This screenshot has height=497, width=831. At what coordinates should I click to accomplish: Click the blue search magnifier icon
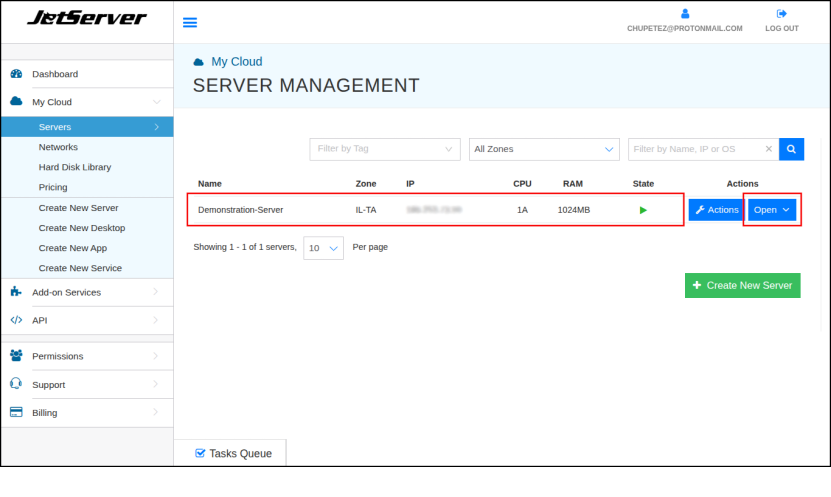point(791,149)
